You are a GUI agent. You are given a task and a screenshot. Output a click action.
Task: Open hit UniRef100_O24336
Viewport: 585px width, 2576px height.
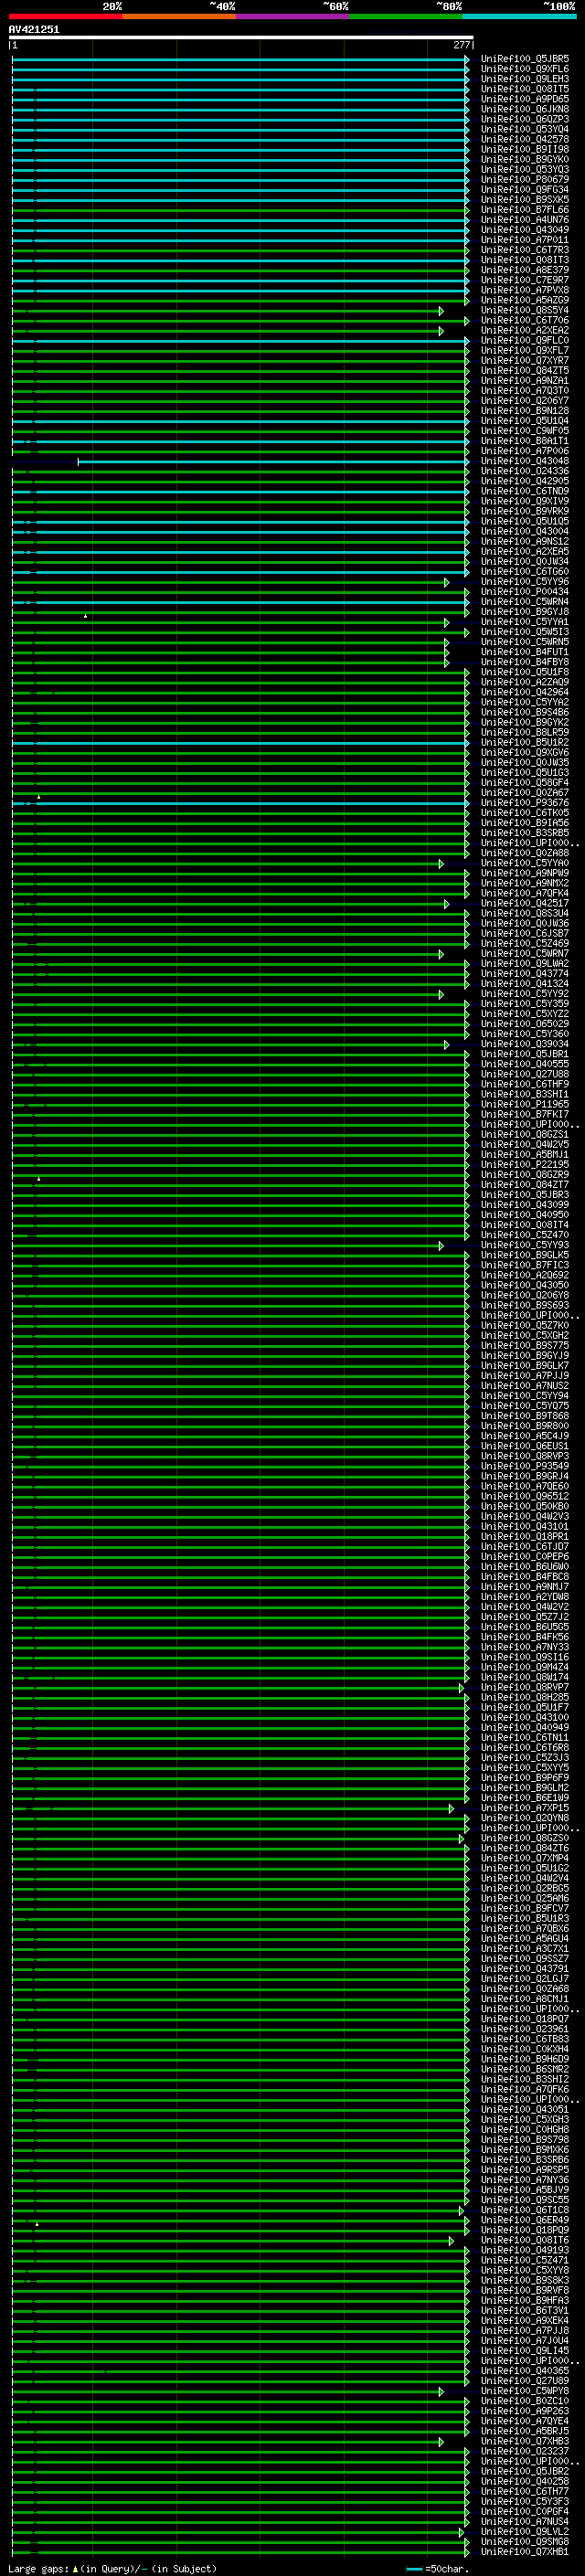pos(525,471)
